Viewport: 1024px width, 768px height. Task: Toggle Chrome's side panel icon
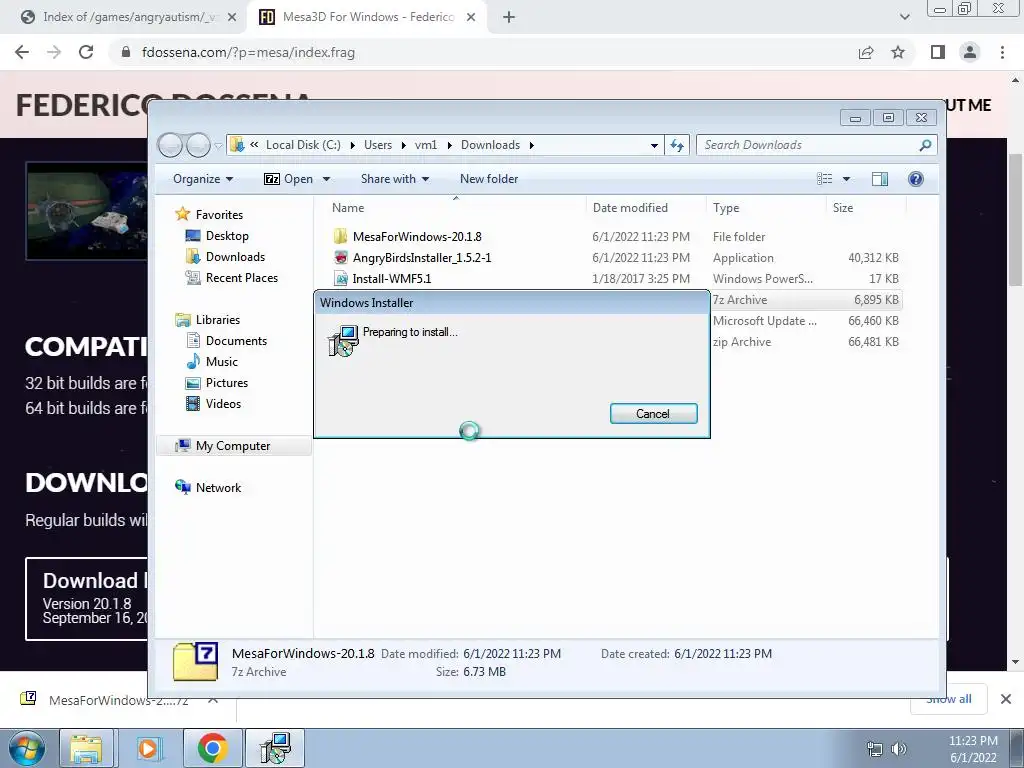click(x=938, y=52)
